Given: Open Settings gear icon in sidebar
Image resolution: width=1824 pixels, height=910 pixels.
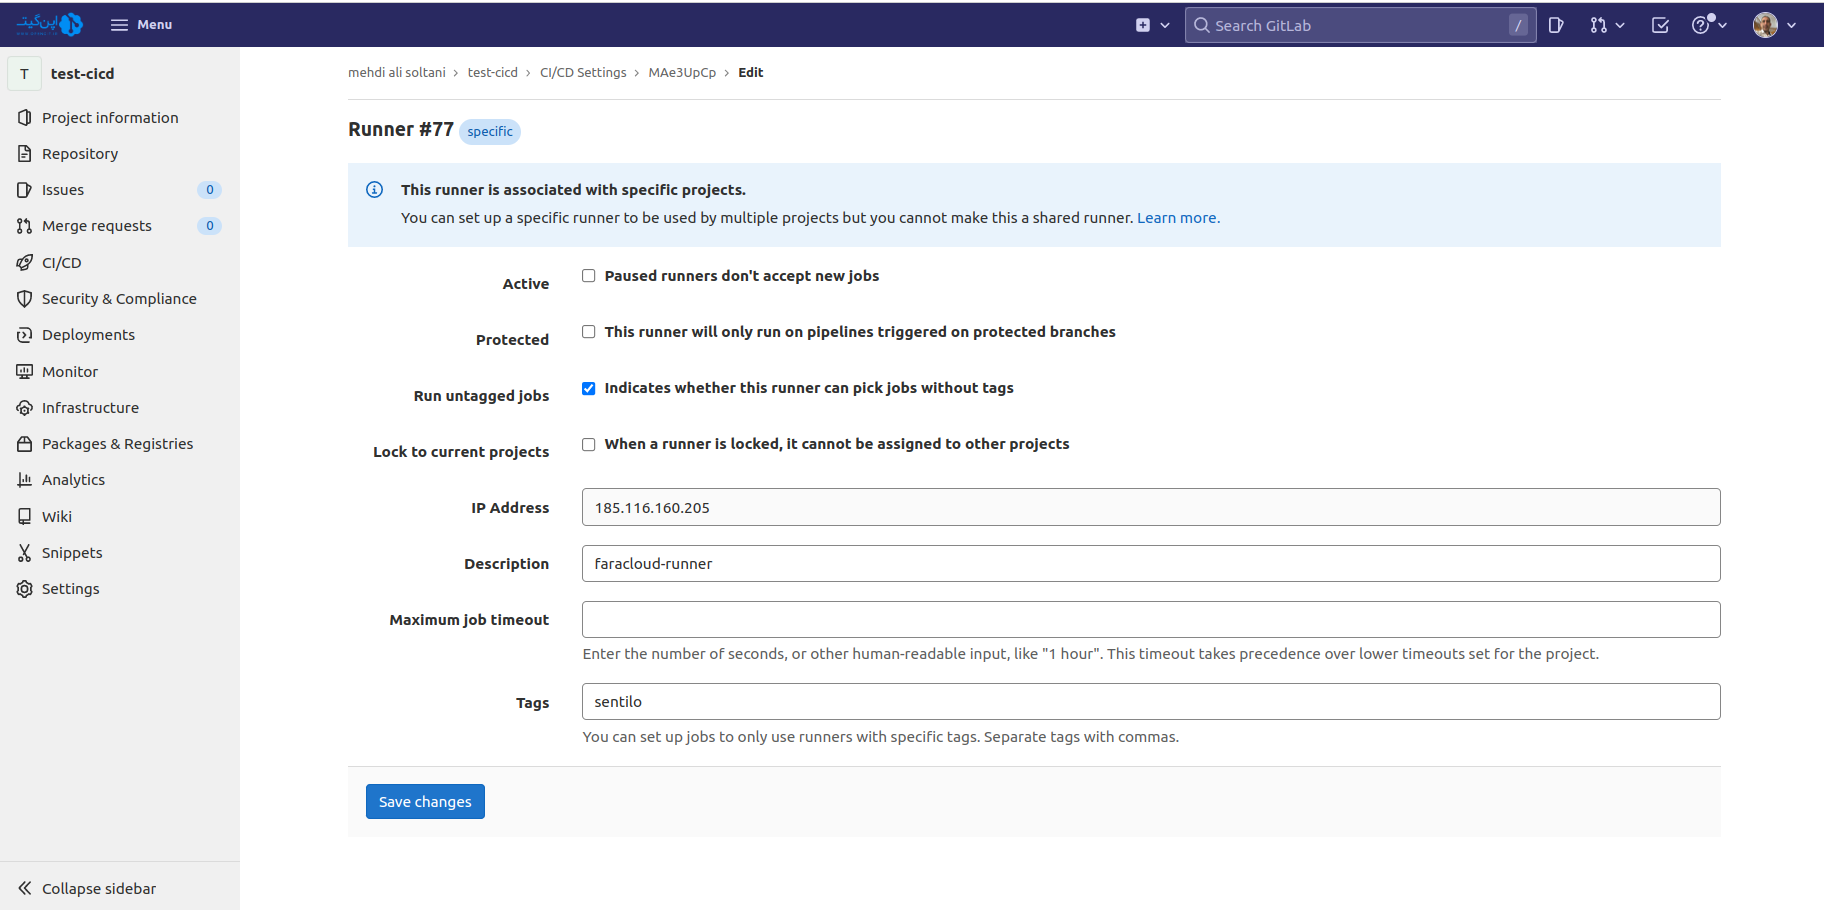Looking at the screenshot, I should click(25, 589).
